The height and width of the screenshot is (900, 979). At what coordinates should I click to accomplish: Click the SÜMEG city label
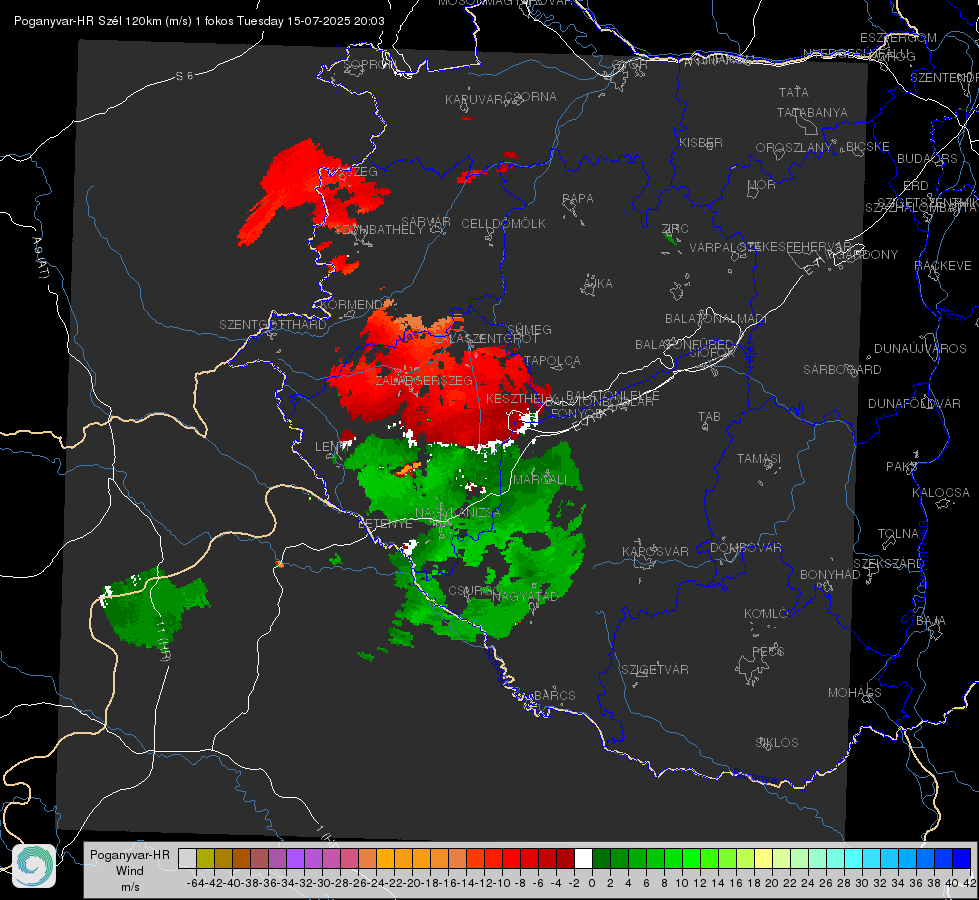[529, 329]
